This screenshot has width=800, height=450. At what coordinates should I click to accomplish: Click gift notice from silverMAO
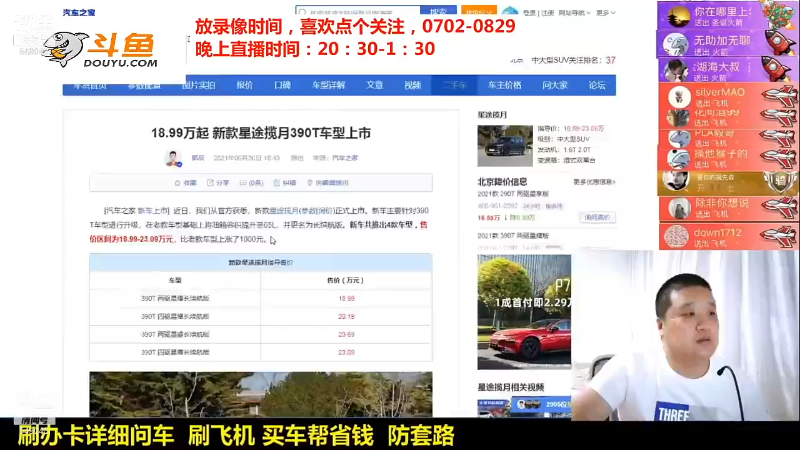[x=728, y=96]
